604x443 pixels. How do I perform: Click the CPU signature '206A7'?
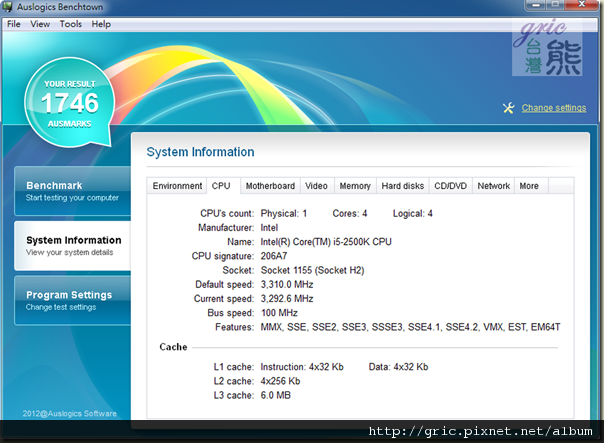point(274,256)
